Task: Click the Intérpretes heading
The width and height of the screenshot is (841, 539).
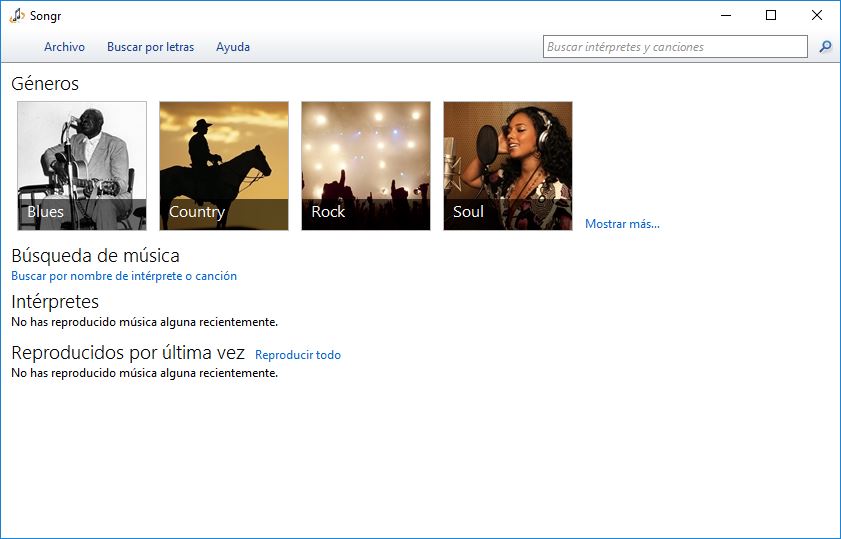Action: pyautogui.click(x=55, y=301)
